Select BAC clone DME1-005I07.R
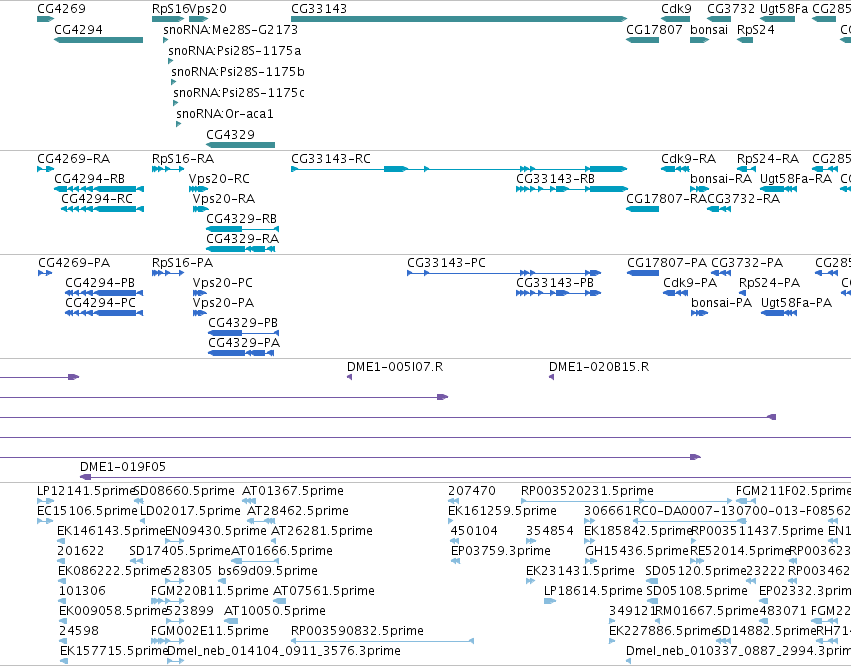The height and width of the screenshot is (666, 851). tap(350, 377)
